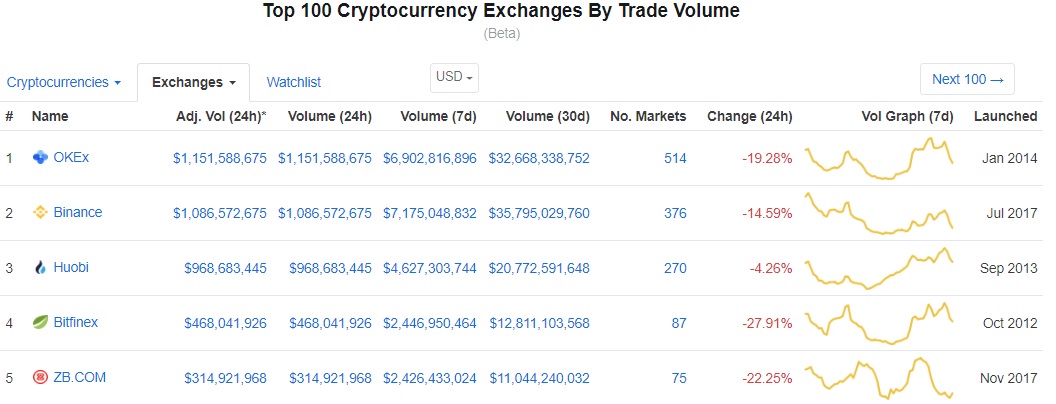Sort by No. Markets column header
This screenshot has width=1056, height=404.
click(x=648, y=116)
